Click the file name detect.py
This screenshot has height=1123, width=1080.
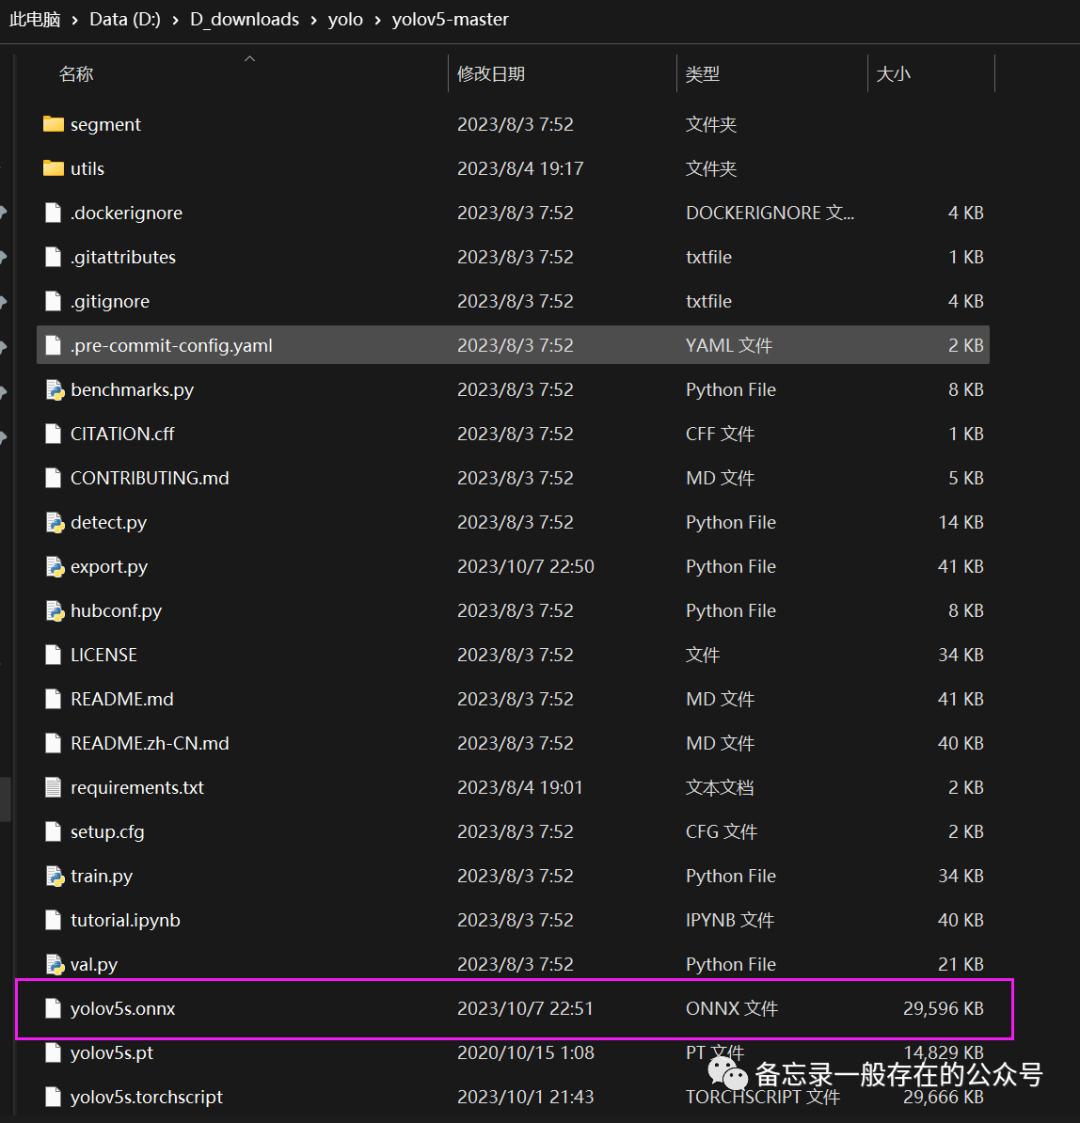pyautogui.click(x=108, y=522)
